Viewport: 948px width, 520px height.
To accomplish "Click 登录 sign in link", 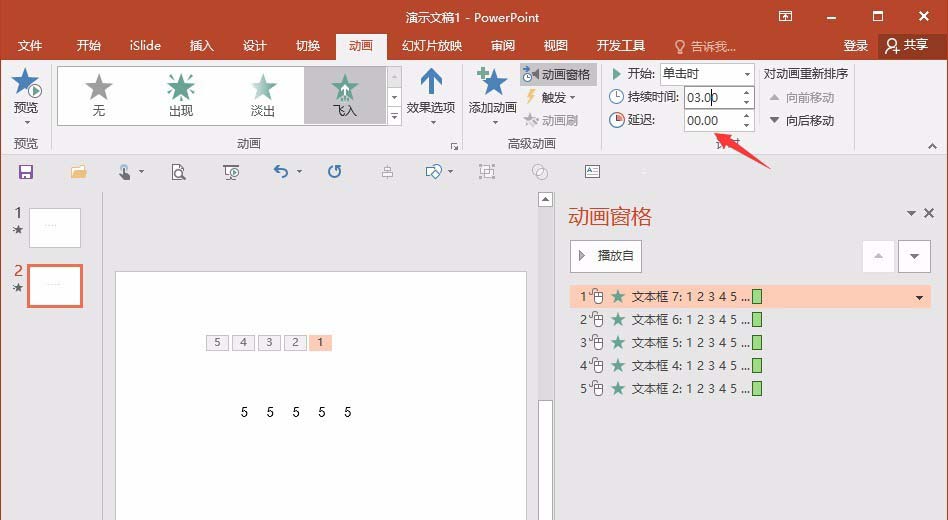I will (x=855, y=45).
